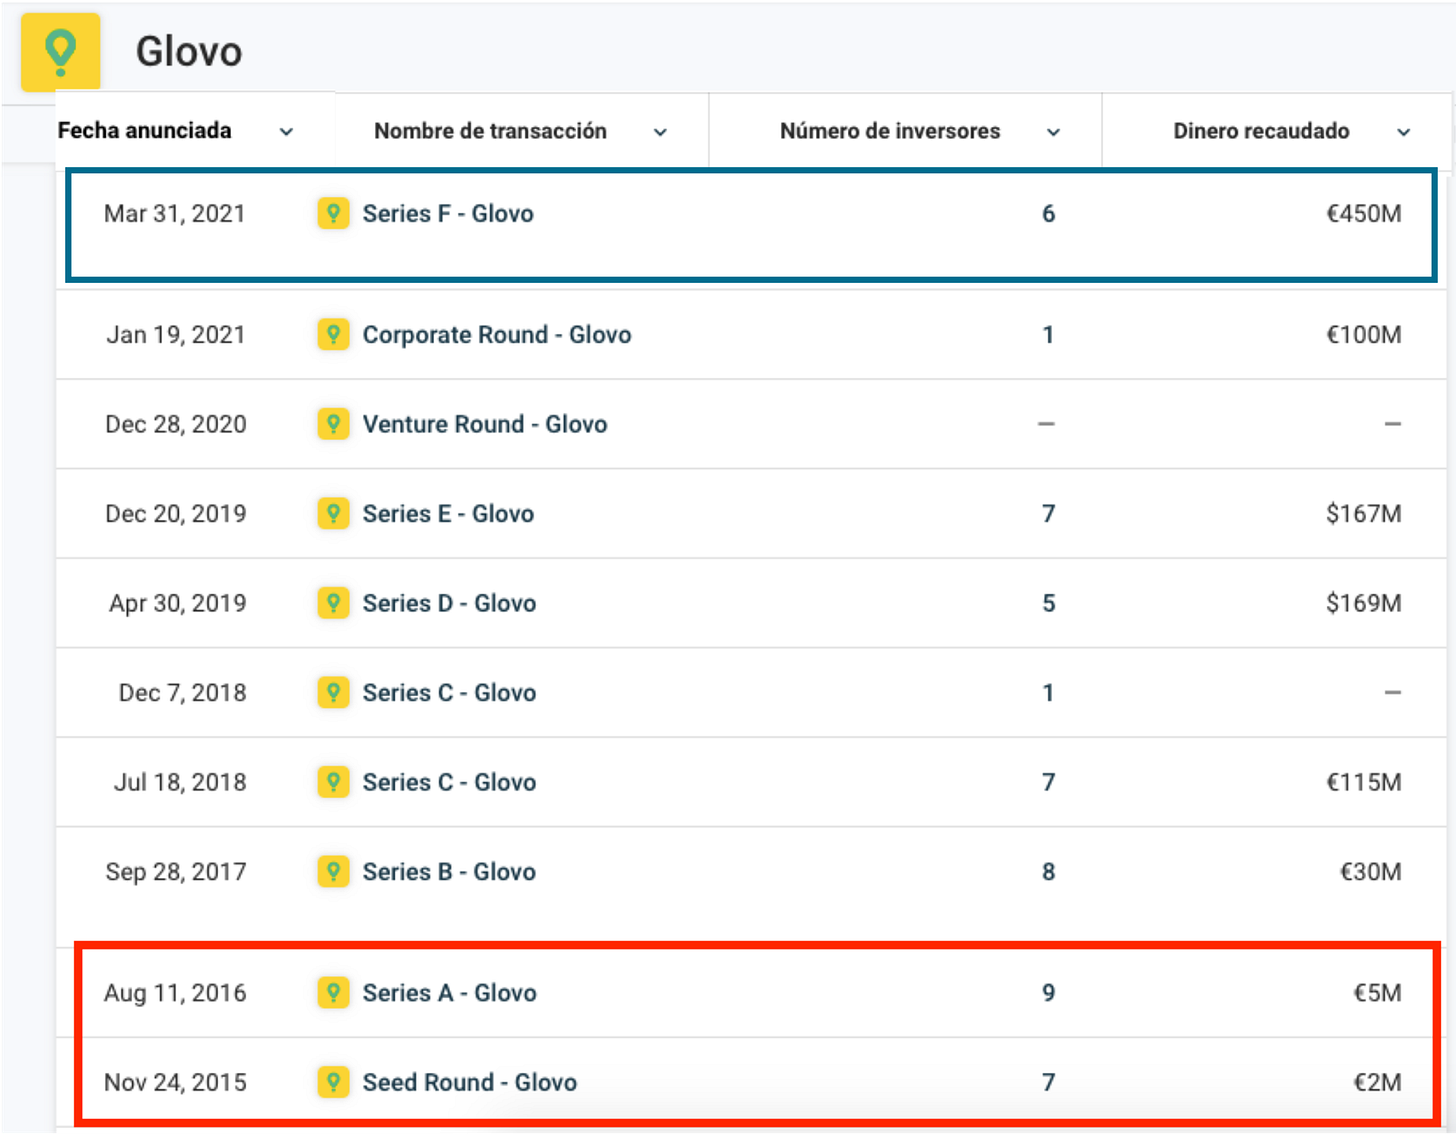Open the Series F - Glovo link
Image resolution: width=1456 pixels, height=1141 pixels.
point(448,213)
